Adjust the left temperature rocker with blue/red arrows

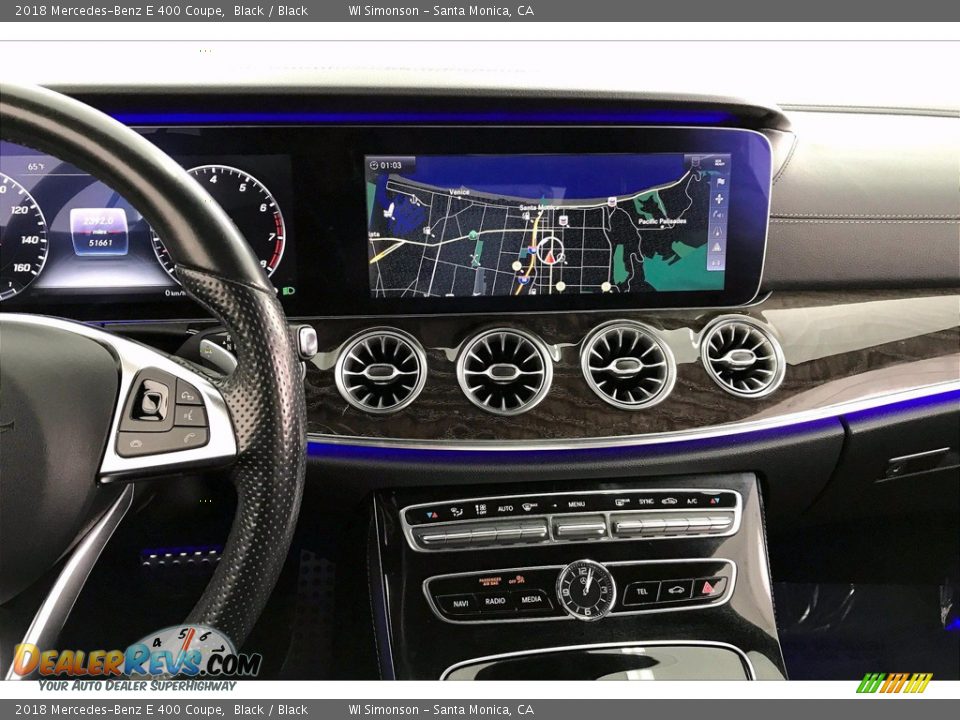tap(432, 515)
